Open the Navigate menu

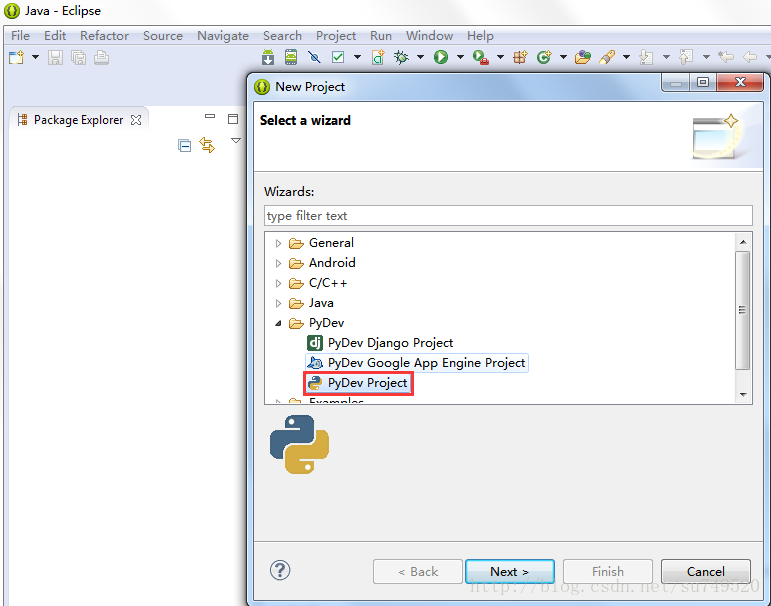pos(223,36)
